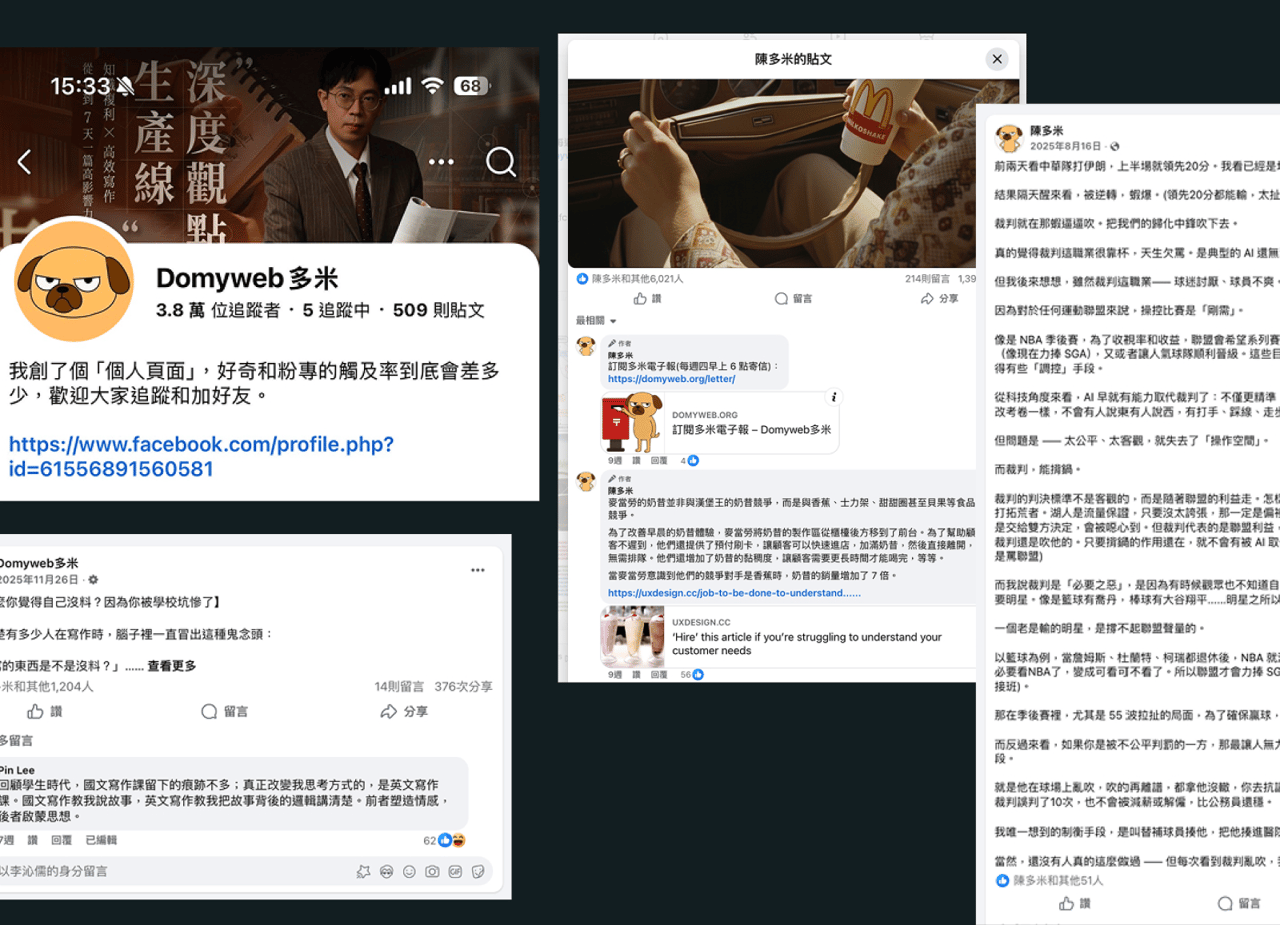Click 回覆 under the newsletter comment

tap(659, 461)
